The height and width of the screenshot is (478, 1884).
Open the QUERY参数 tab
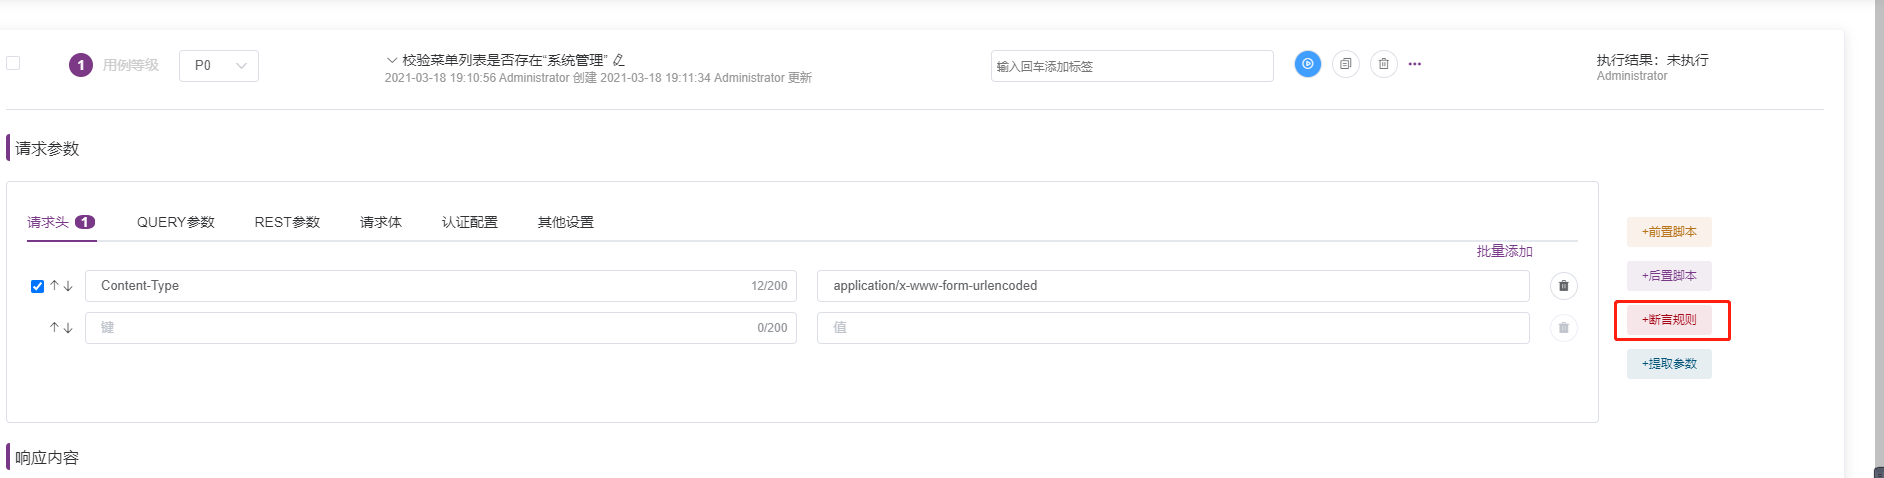pyautogui.click(x=176, y=222)
